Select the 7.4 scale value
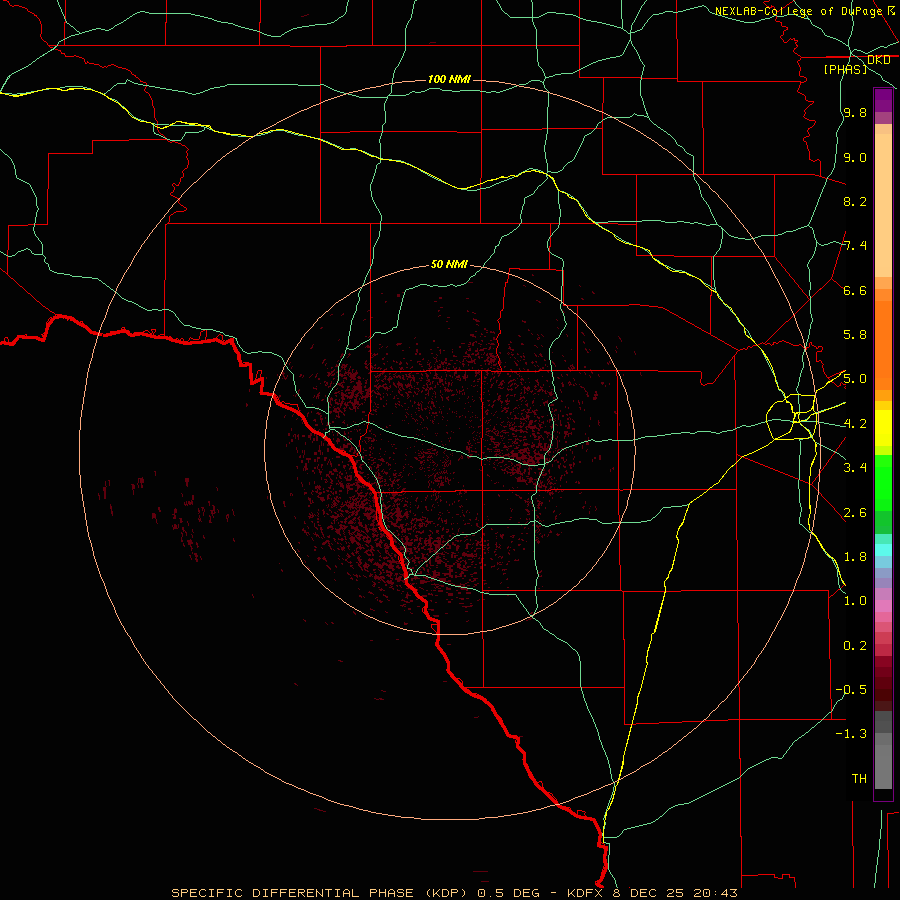This screenshot has height=900, width=900. click(x=855, y=246)
